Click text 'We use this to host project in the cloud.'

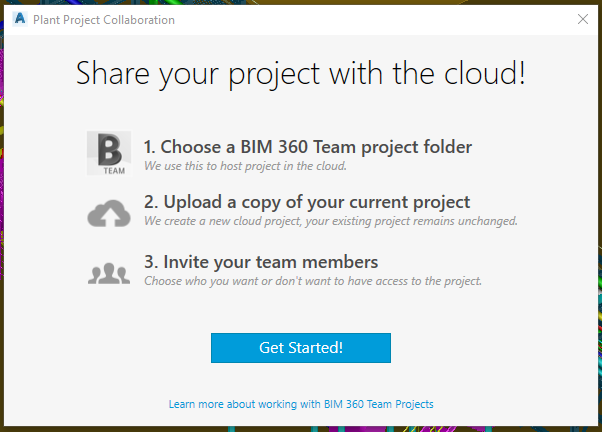245,166
